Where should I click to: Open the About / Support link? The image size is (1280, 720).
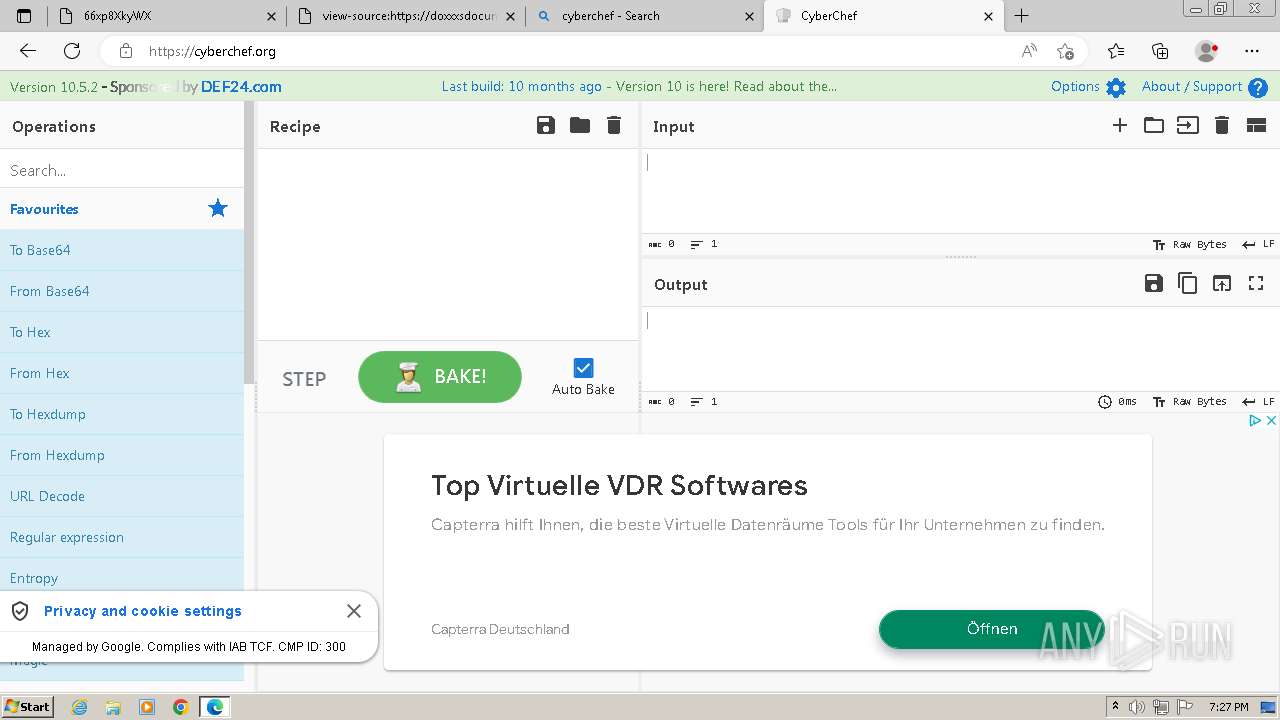click(x=1192, y=87)
